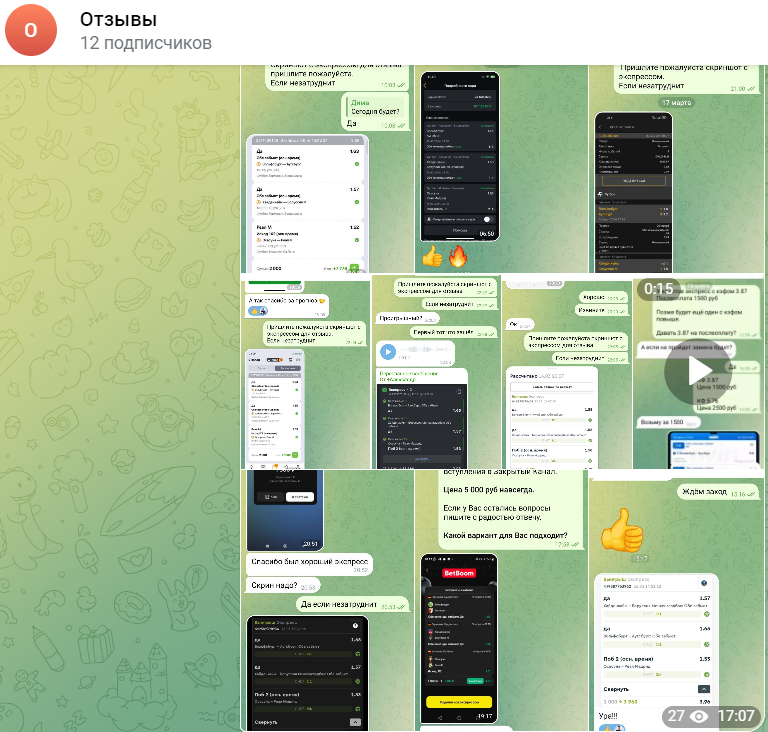Screen dimensions: 768x732
Task: Click the large thumbs-up sticker under Ждём заход
Action: click(x=620, y=531)
